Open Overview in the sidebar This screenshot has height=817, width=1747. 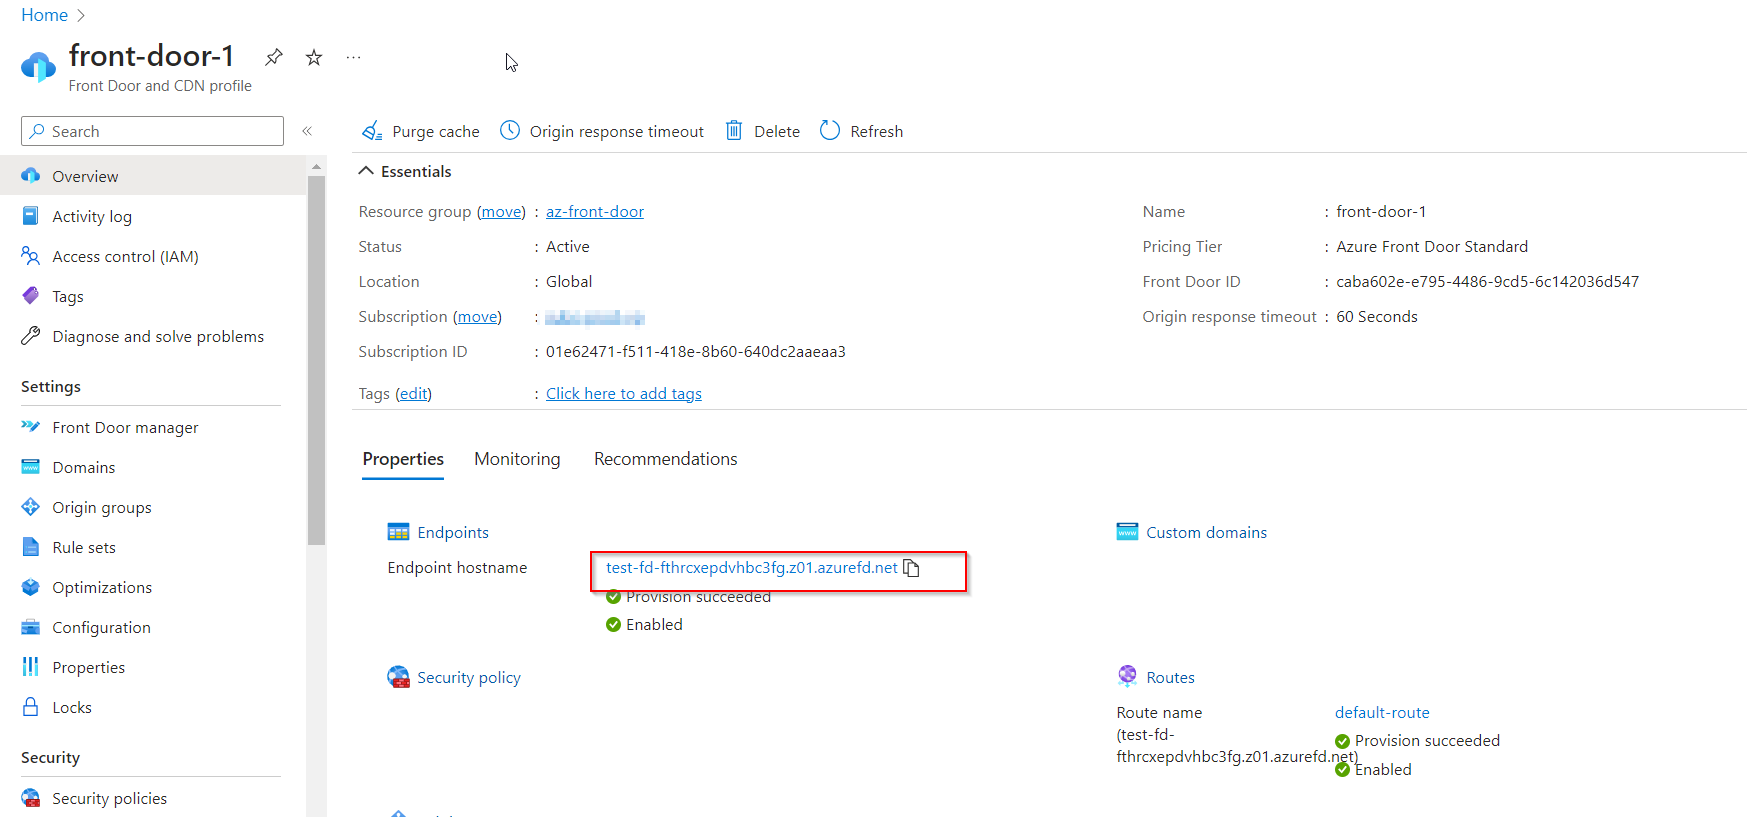[153, 176]
